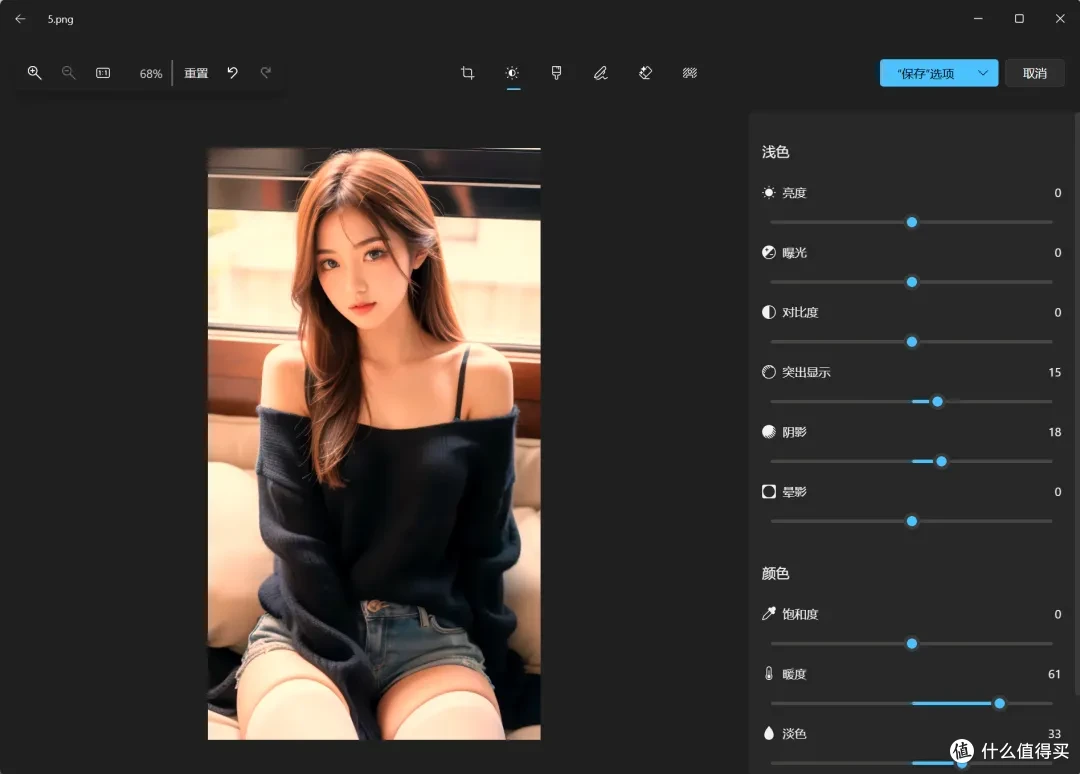Click the 浅色 section heading
The image size is (1080, 774).
(x=775, y=152)
